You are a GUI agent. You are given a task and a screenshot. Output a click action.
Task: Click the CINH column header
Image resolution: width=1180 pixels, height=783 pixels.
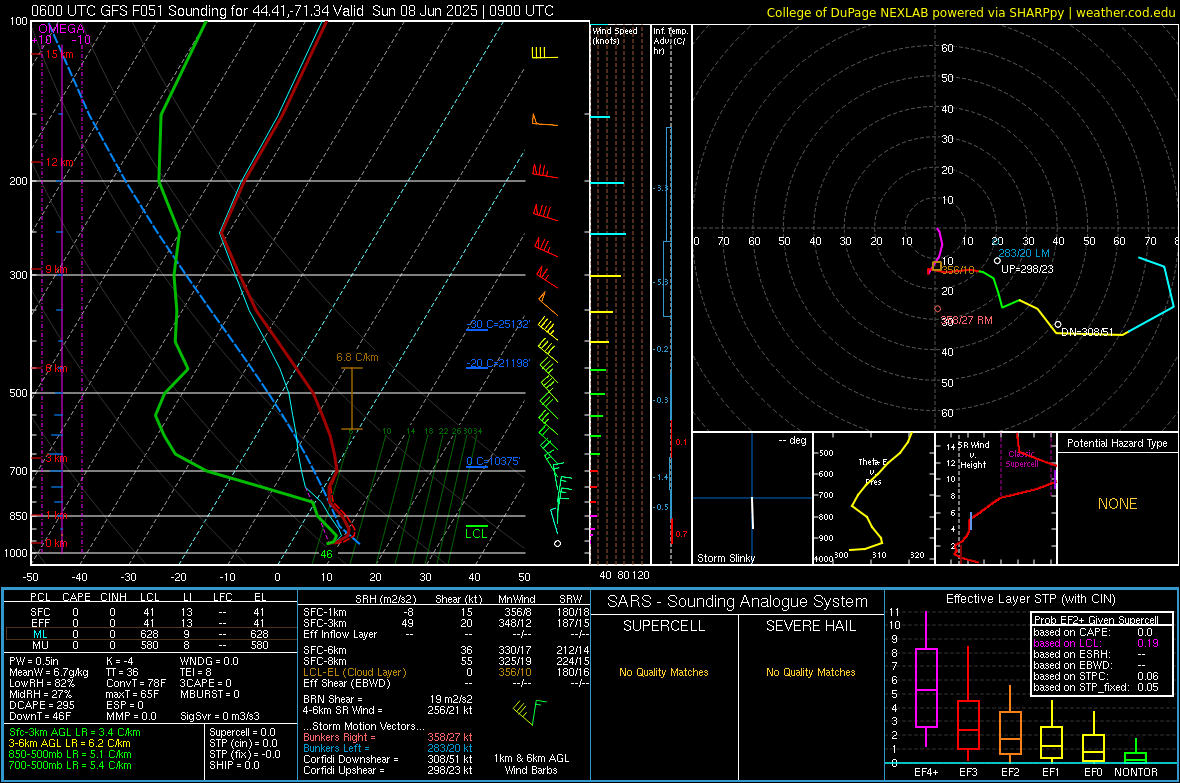[x=113, y=597]
